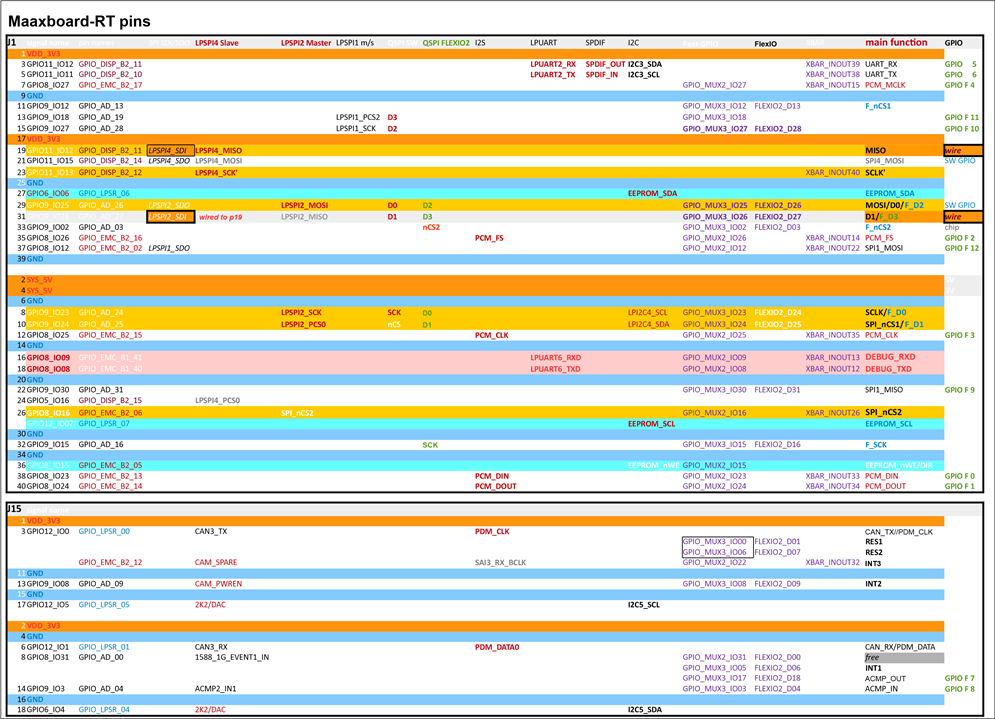Click the FlexIO column header
The height and width of the screenshot is (719, 995).
[x=765, y=44]
